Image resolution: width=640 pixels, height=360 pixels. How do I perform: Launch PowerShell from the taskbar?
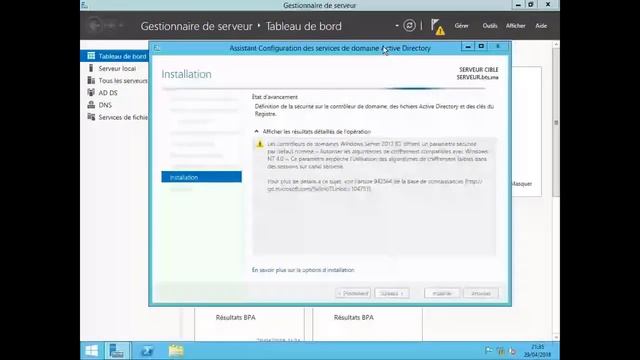pyautogui.click(x=147, y=351)
